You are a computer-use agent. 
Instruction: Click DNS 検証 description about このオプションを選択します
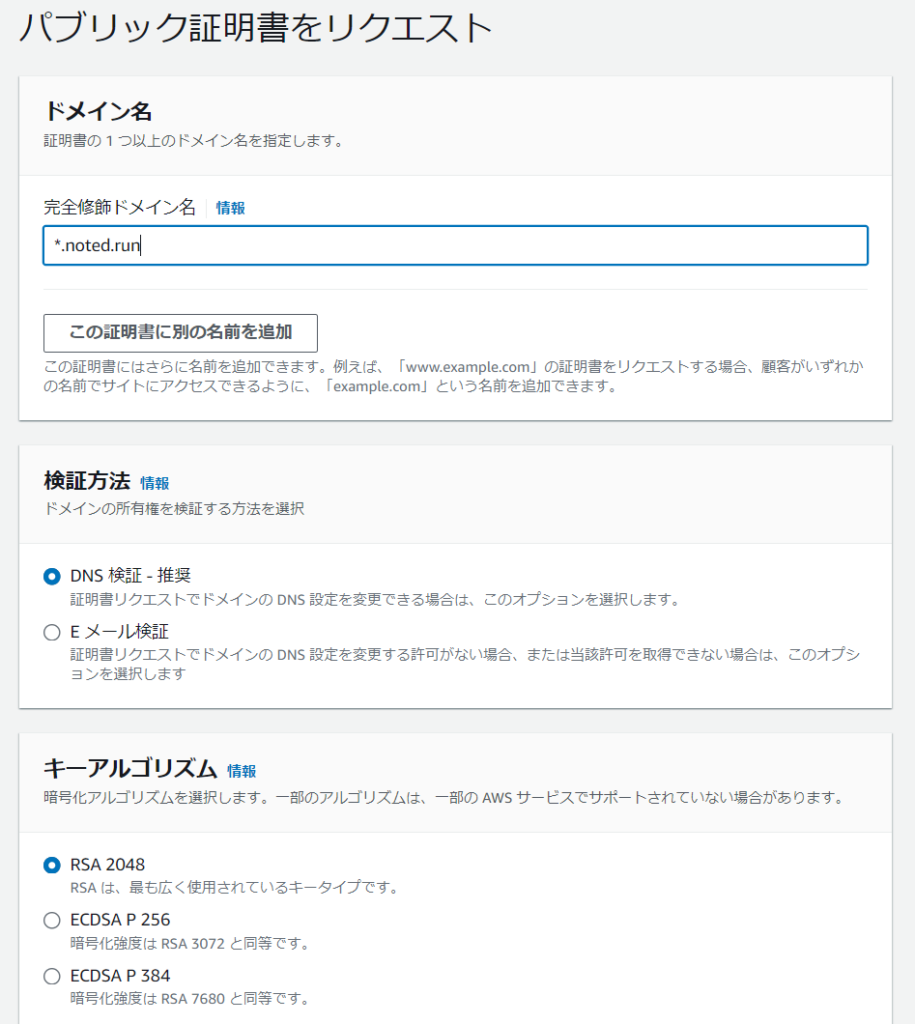point(375,599)
